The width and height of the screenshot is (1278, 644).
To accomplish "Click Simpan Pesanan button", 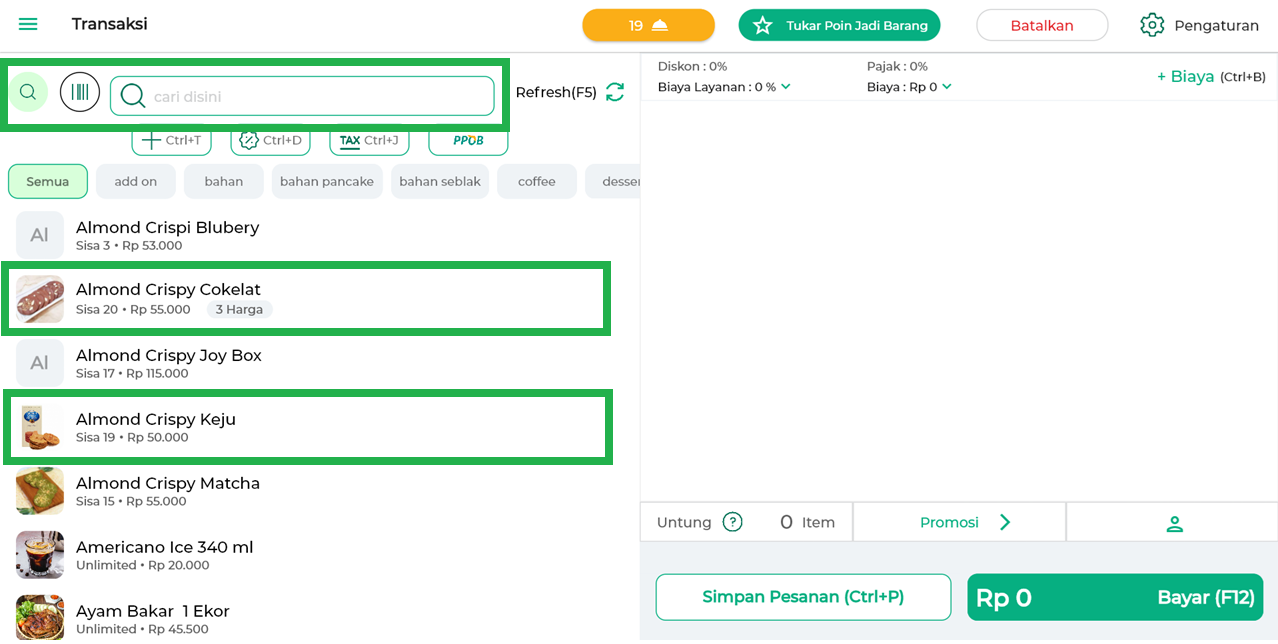I will point(803,597).
